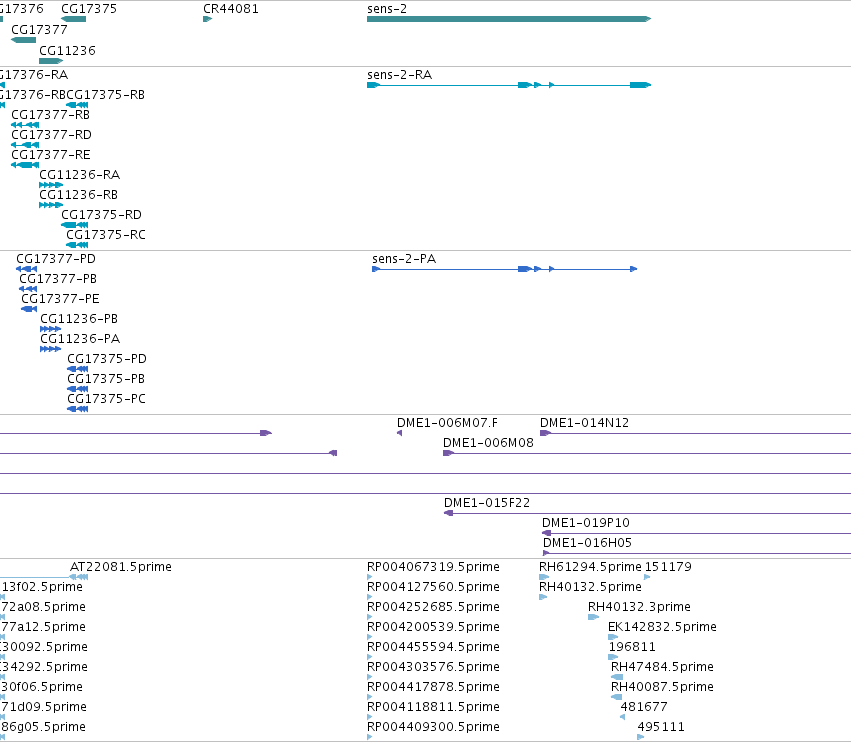Click the label 'CG11236-PA'
This screenshot has width=851, height=742.
[x=80, y=339]
